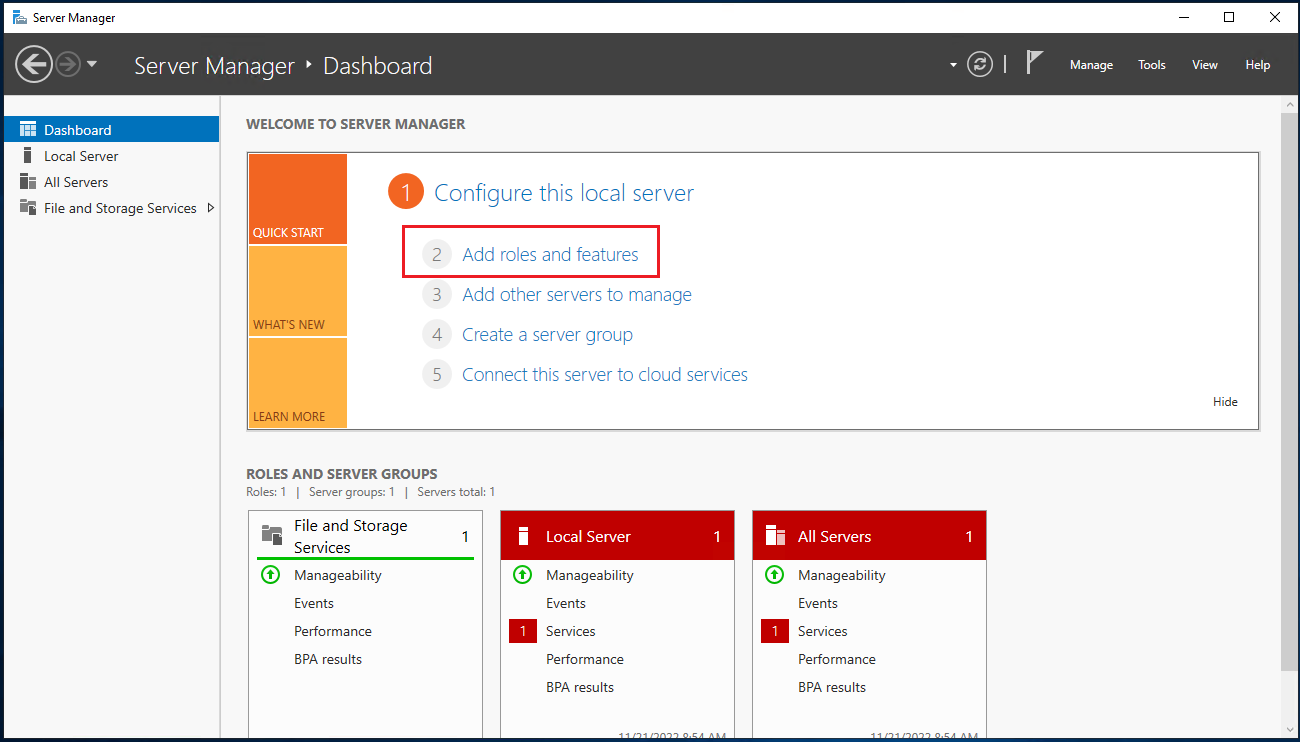This screenshot has height=742, width=1300.
Task: Click Add roles and features link
Action: 550,255
